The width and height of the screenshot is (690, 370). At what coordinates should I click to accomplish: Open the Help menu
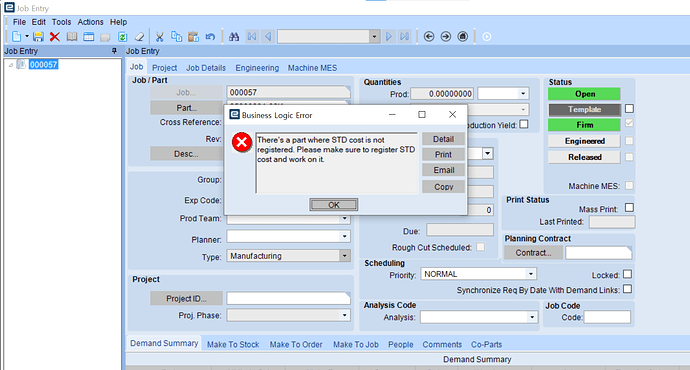point(118,22)
